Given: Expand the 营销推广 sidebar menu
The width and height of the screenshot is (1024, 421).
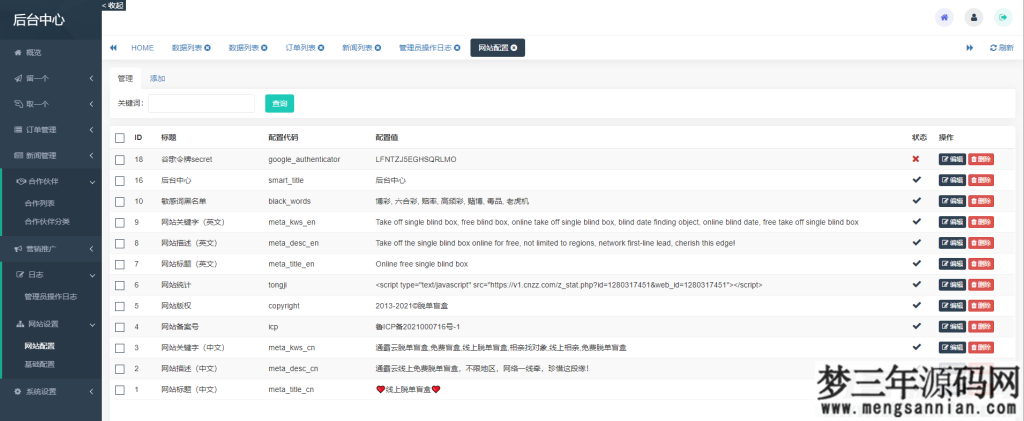Looking at the screenshot, I should [51, 248].
